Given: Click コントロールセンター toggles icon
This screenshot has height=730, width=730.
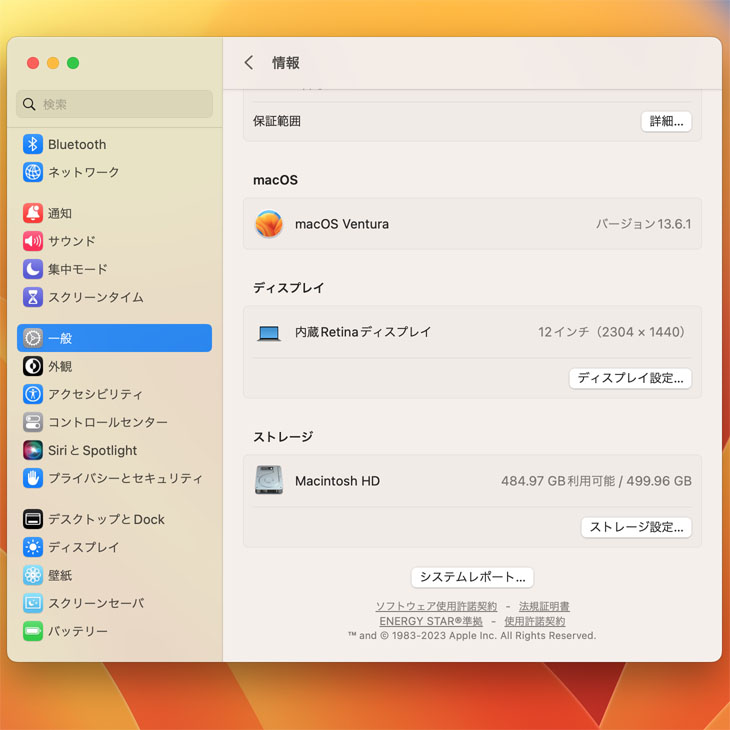Looking at the screenshot, I should (x=33, y=422).
